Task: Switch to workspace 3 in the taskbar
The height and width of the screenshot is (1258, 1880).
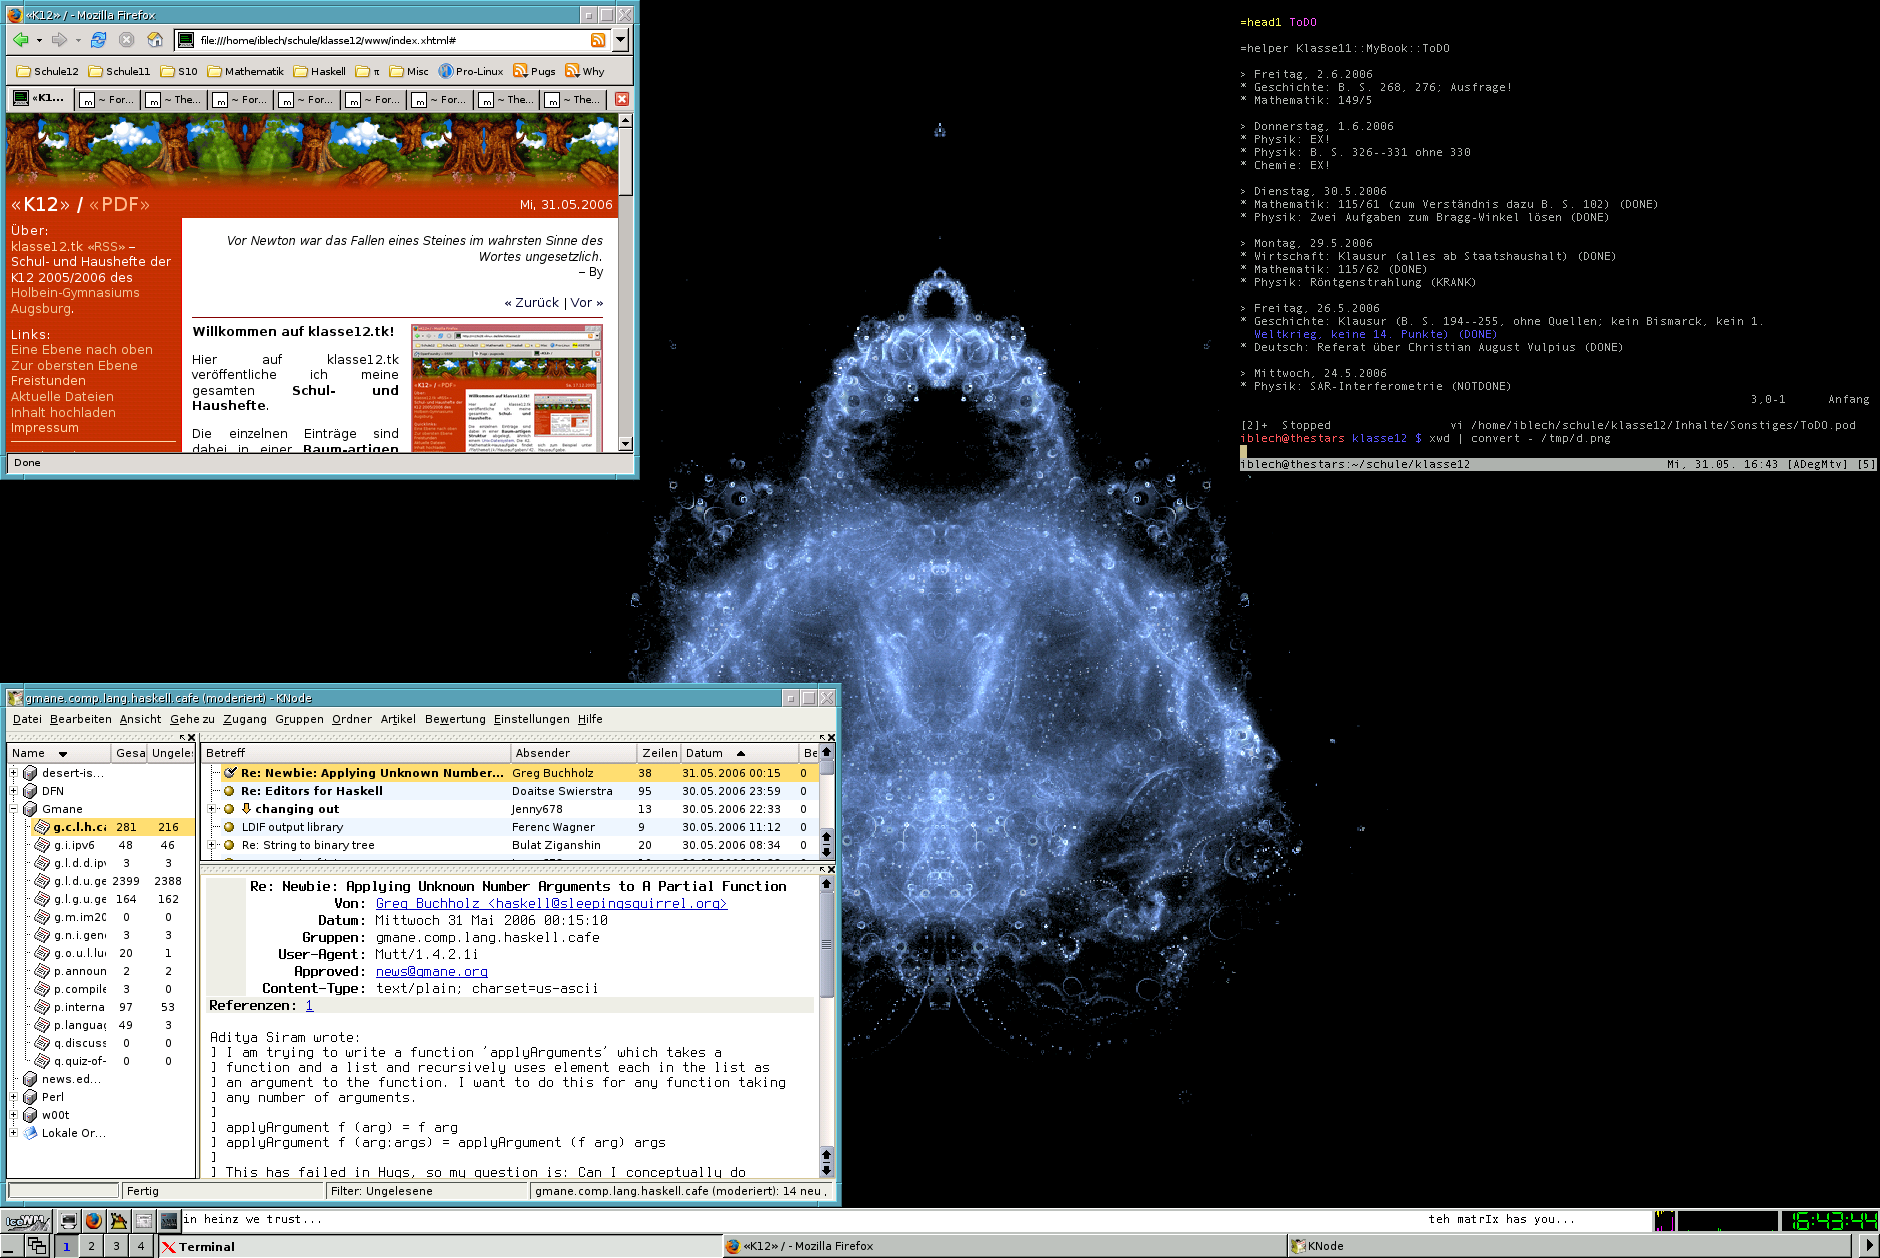Action: click(116, 1246)
